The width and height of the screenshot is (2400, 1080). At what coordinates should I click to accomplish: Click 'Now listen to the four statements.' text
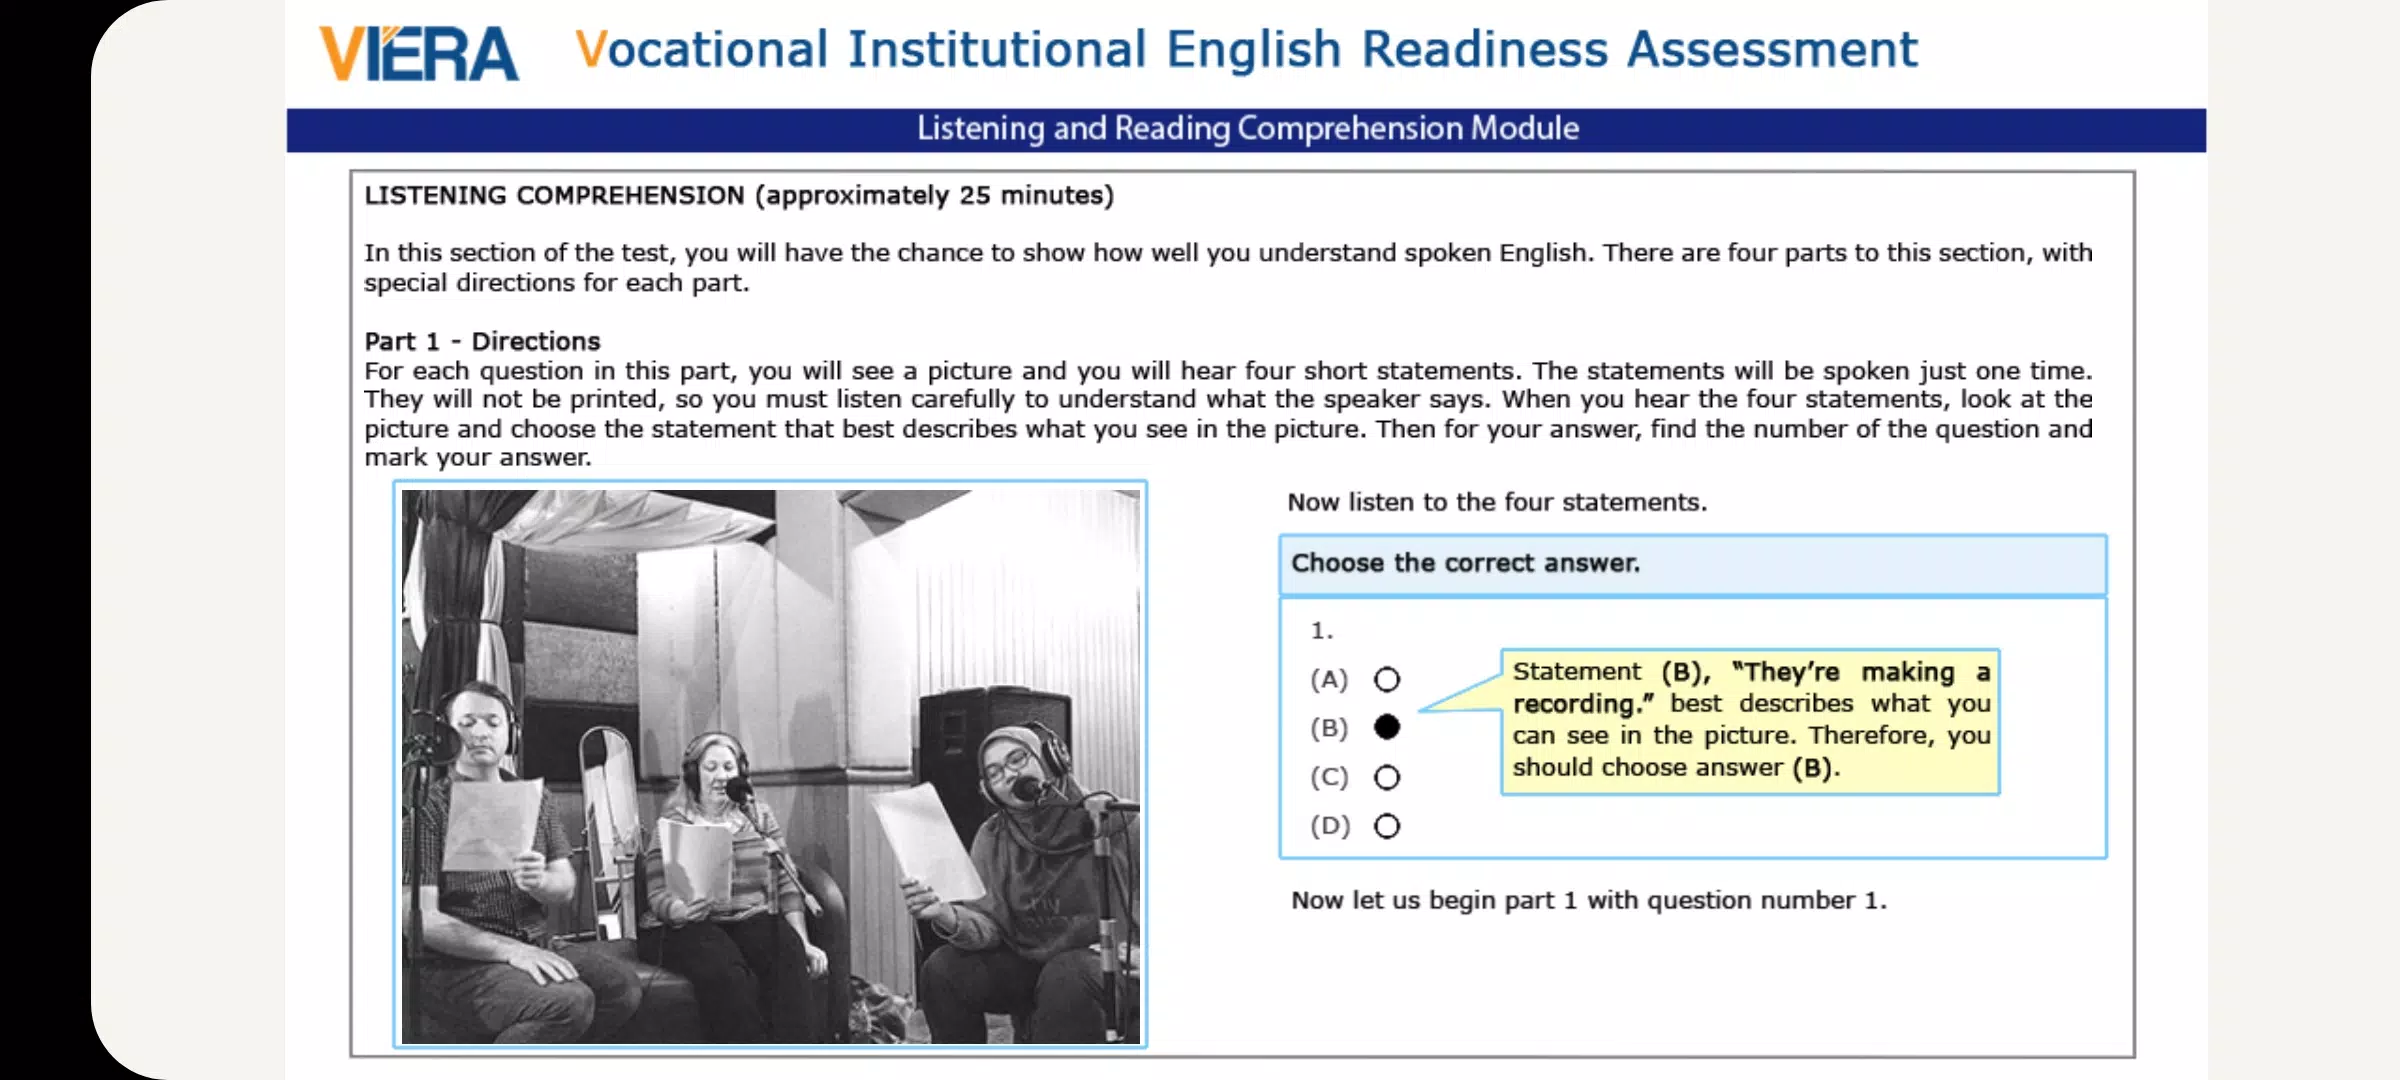1497,502
